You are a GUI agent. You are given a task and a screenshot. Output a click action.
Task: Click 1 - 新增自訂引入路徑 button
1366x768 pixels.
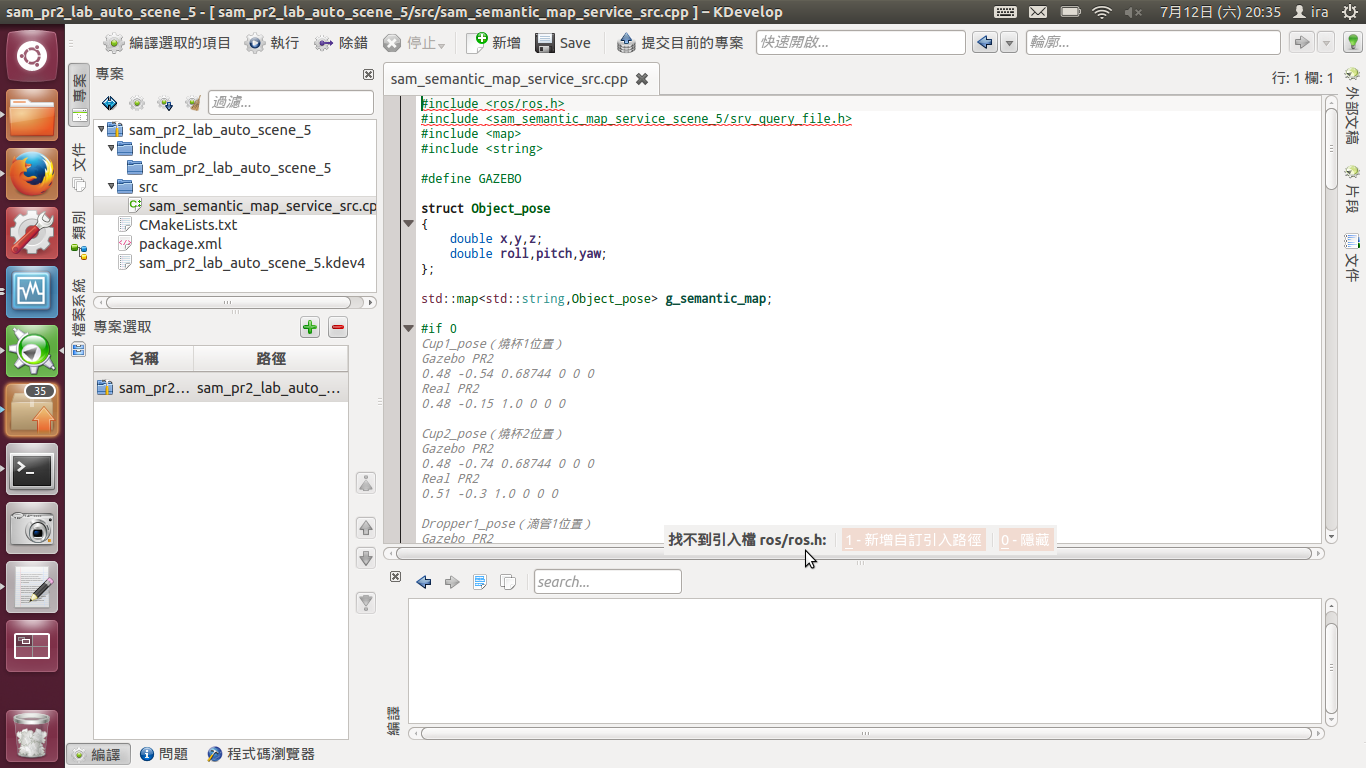[914, 540]
